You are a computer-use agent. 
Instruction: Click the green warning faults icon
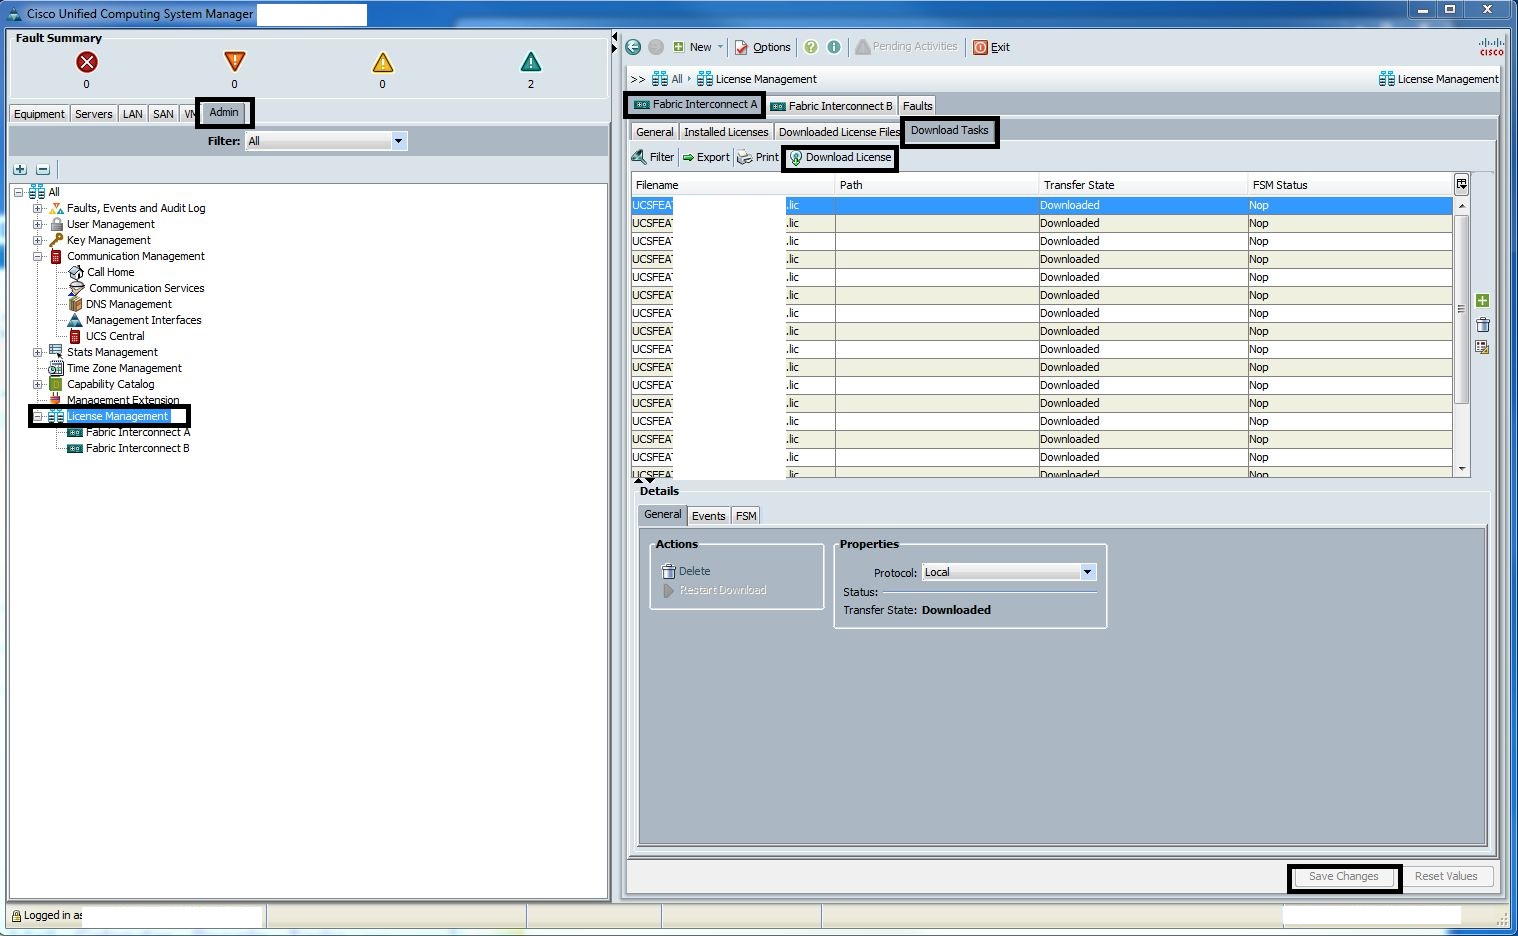coord(531,62)
